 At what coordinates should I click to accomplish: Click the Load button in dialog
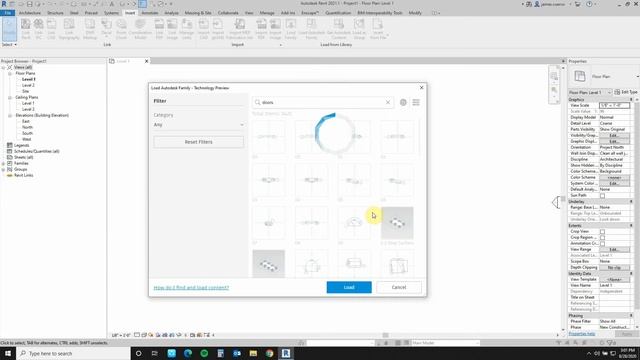point(349,287)
